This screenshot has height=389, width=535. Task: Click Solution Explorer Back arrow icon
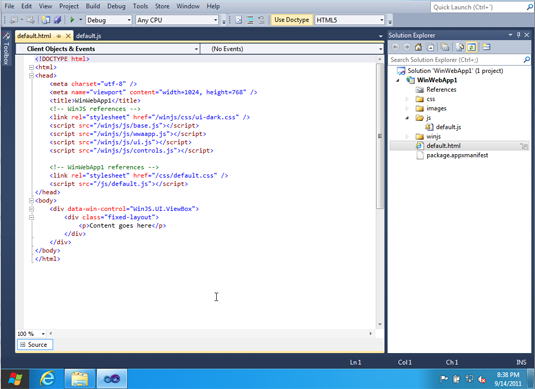(395, 47)
